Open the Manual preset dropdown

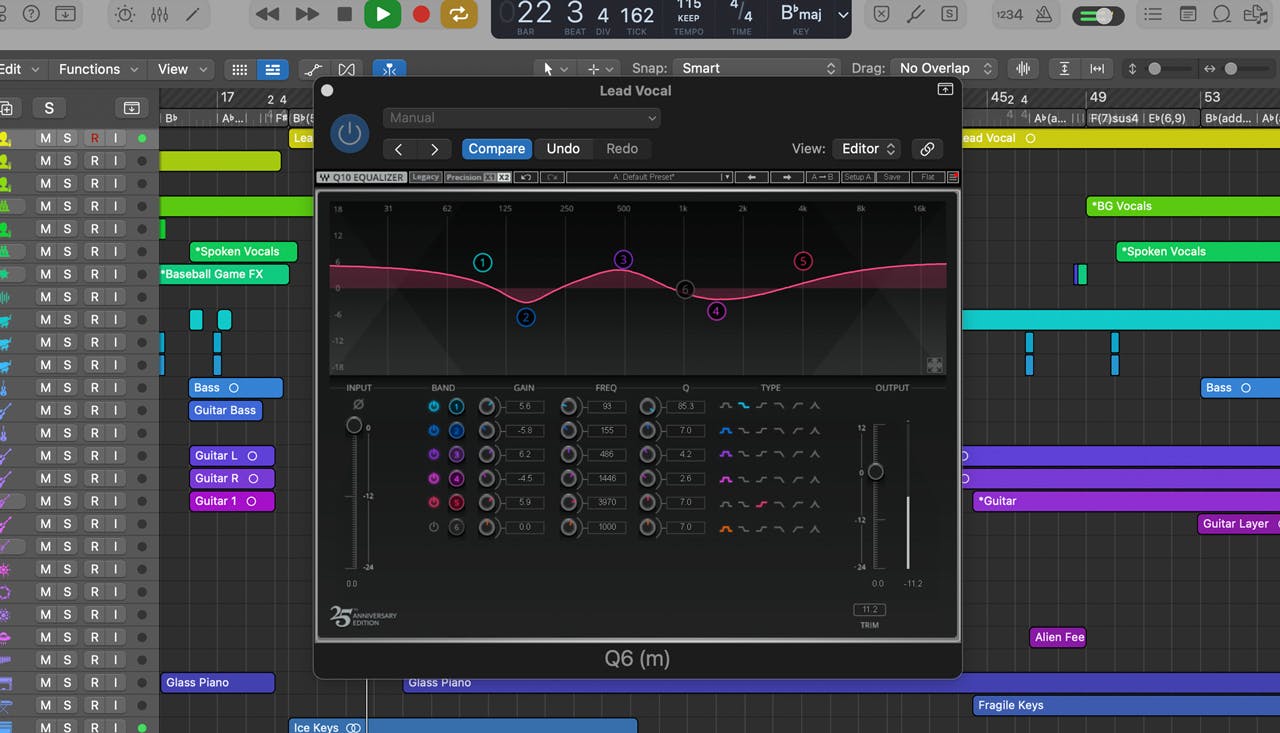521,118
